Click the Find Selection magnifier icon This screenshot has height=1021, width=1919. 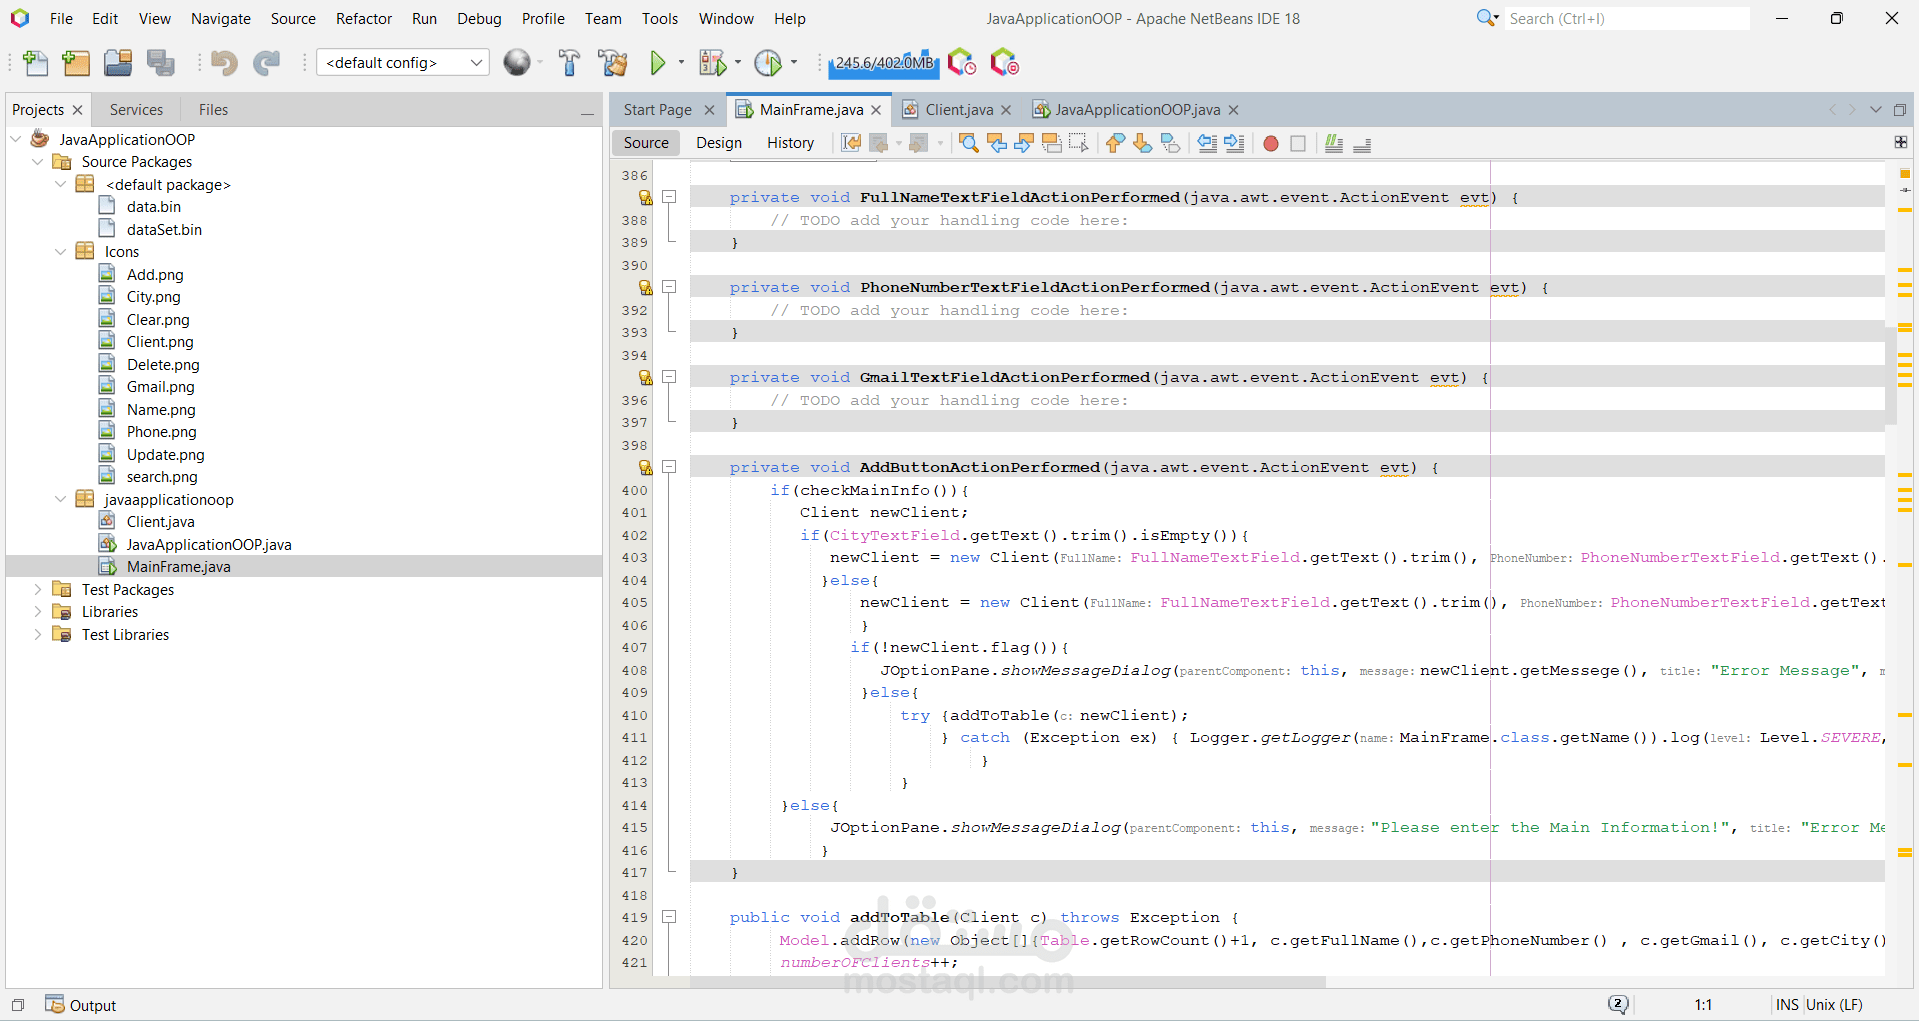[968, 143]
